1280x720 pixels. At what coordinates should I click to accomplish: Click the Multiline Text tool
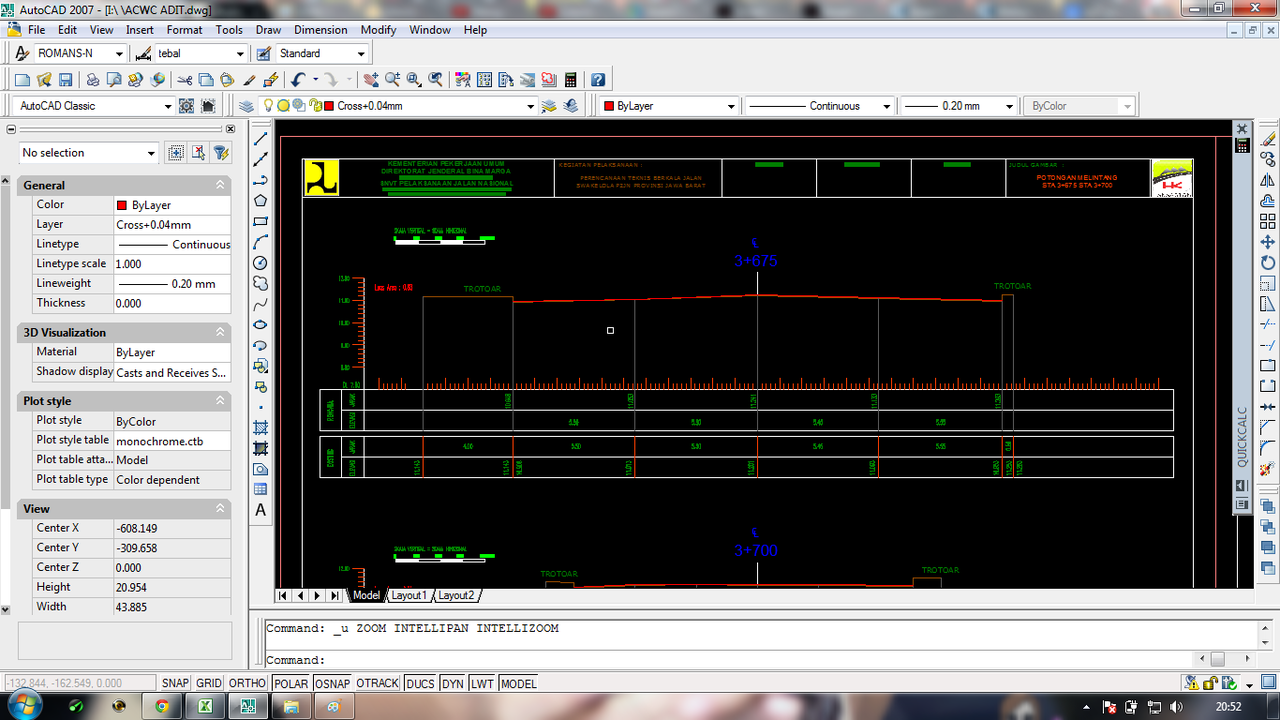point(261,510)
